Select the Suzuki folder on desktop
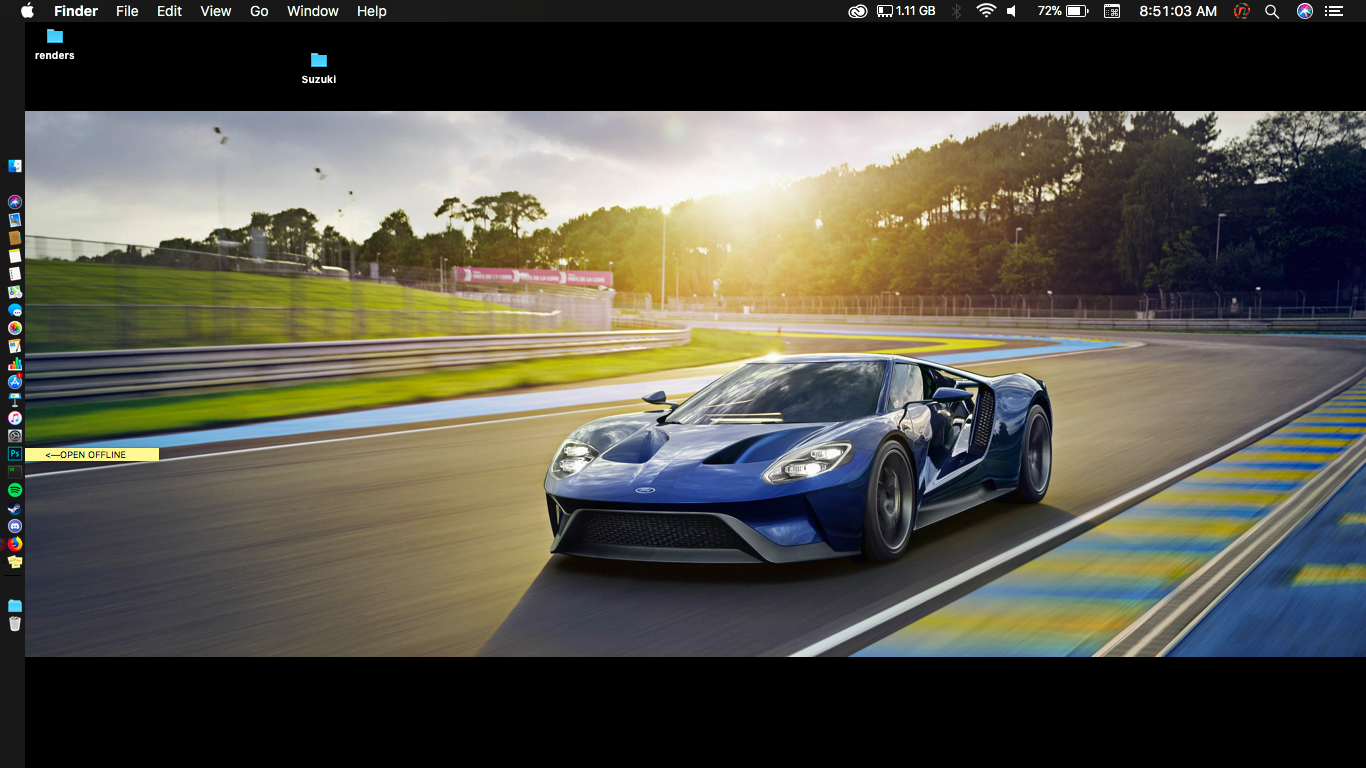Viewport: 1366px width, 768px height. [319, 68]
